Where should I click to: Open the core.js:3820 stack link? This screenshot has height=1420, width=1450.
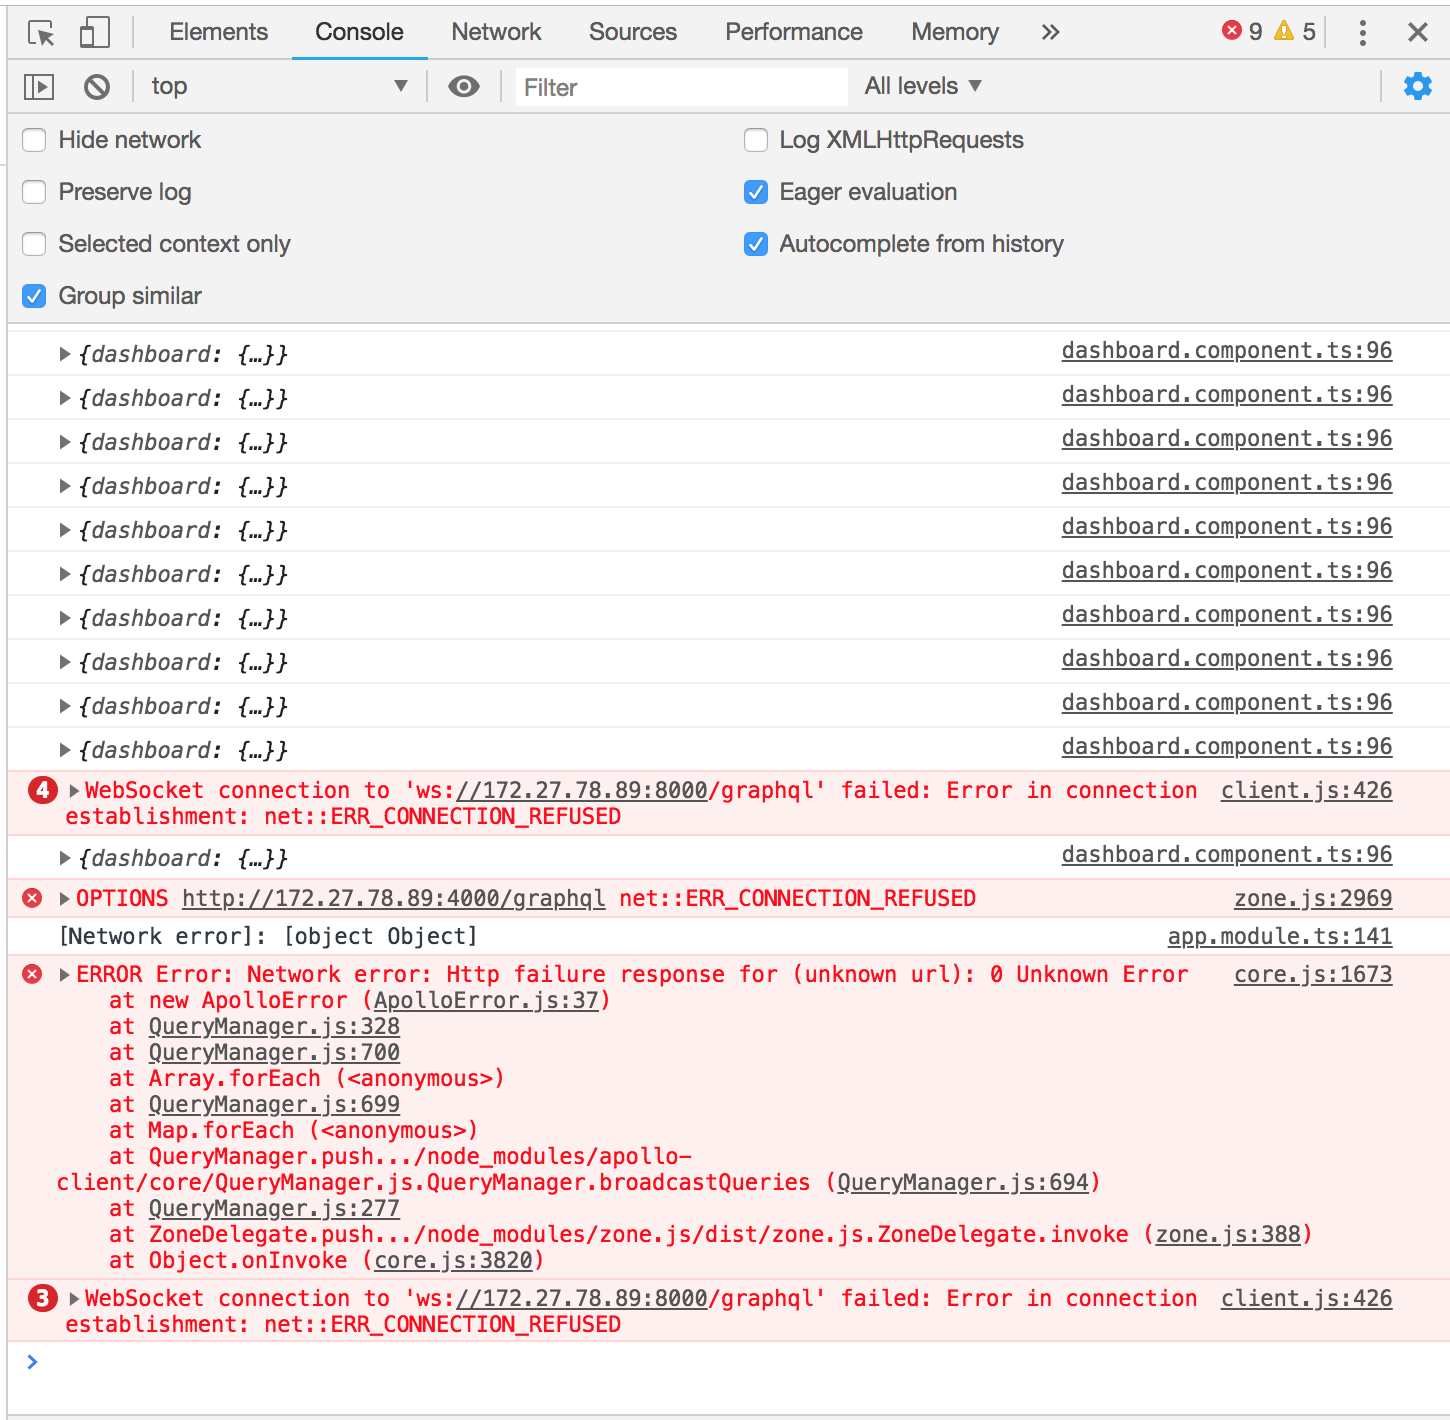(x=453, y=1261)
